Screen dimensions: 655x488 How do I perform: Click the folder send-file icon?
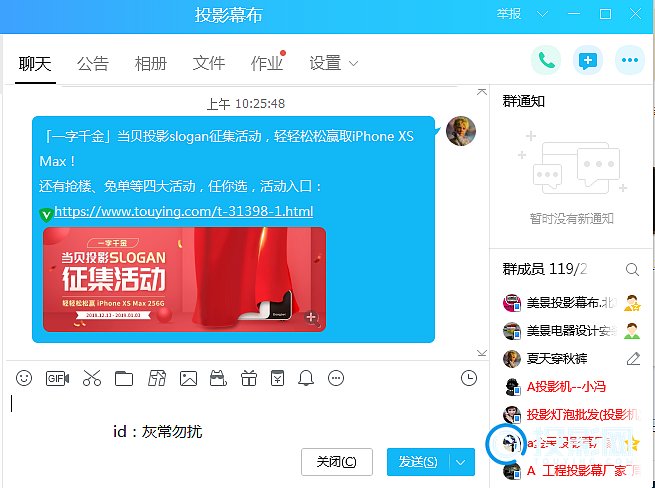pos(124,379)
